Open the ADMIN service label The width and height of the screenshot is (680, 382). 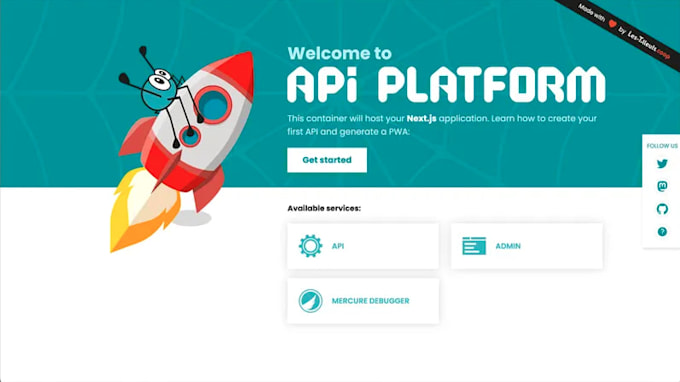pos(508,246)
